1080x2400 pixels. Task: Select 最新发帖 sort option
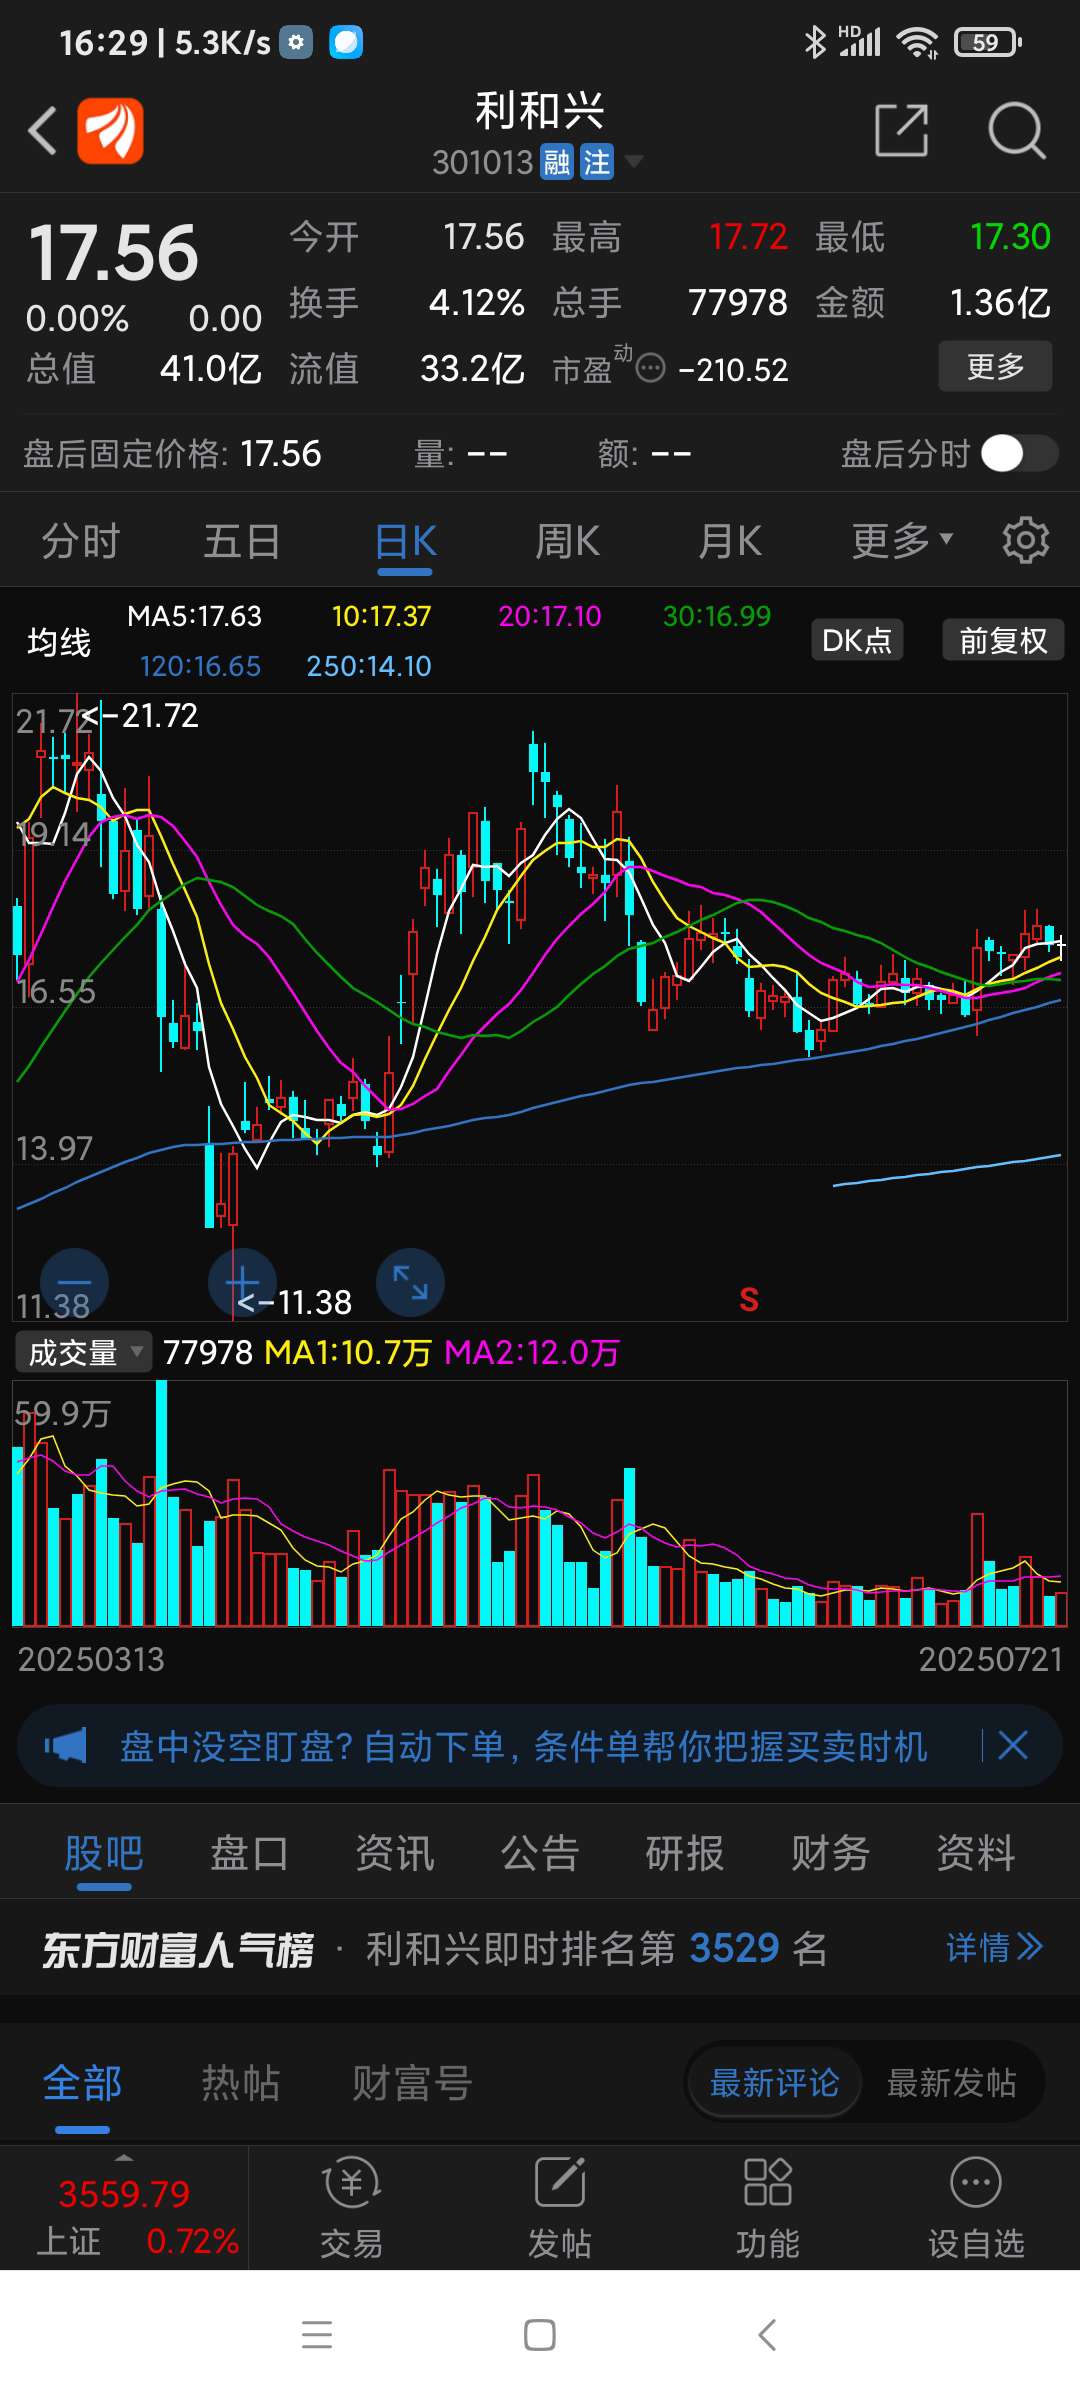pos(951,2083)
